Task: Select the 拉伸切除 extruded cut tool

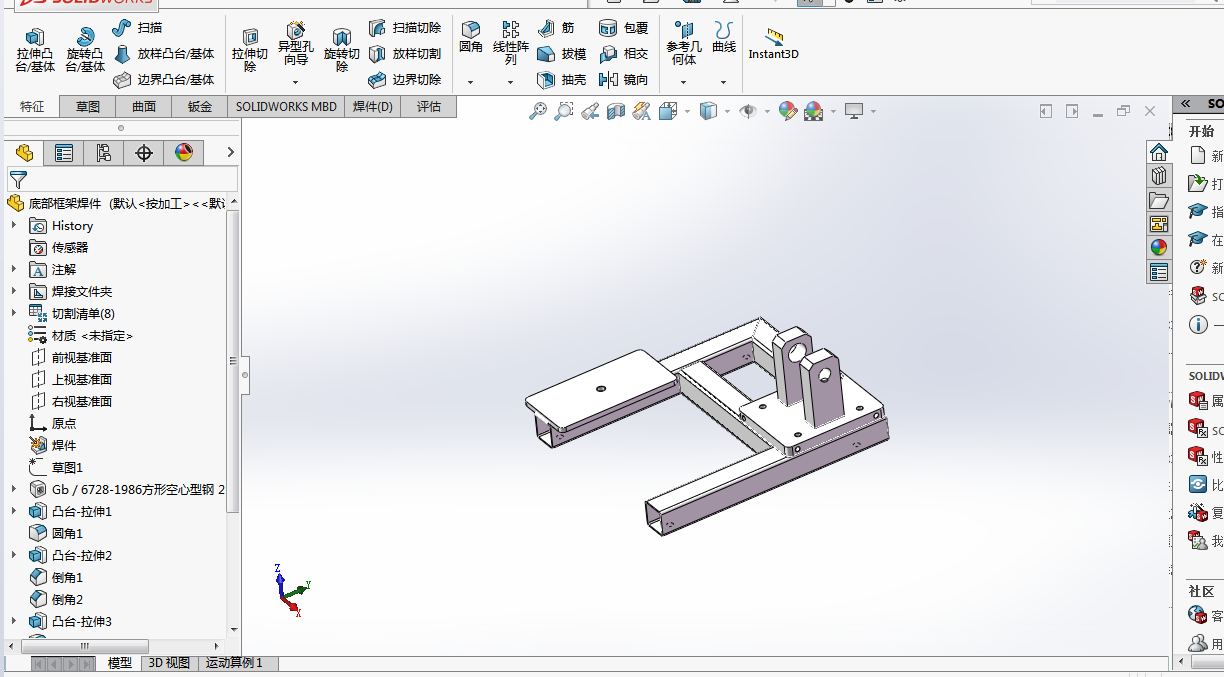Action: (250, 50)
